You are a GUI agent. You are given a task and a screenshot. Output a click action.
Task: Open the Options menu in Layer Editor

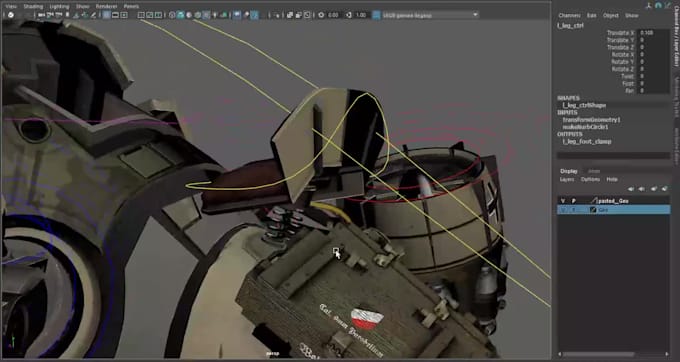point(590,179)
